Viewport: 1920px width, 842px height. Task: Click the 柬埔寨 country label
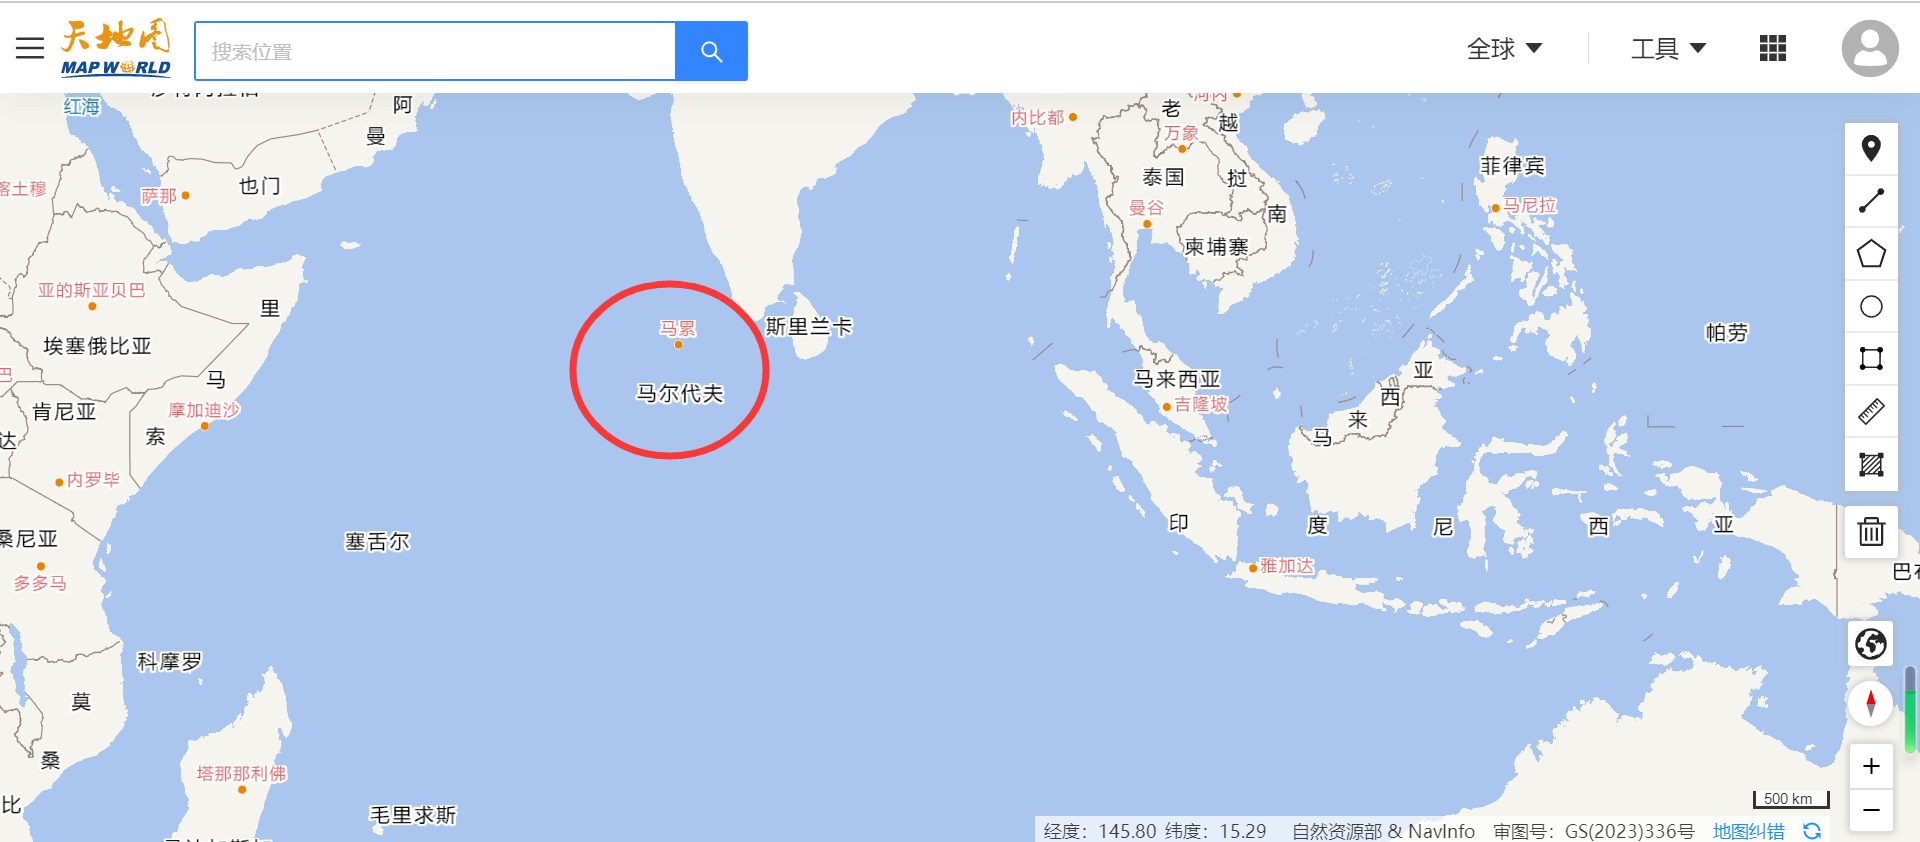click(1216, 246)
